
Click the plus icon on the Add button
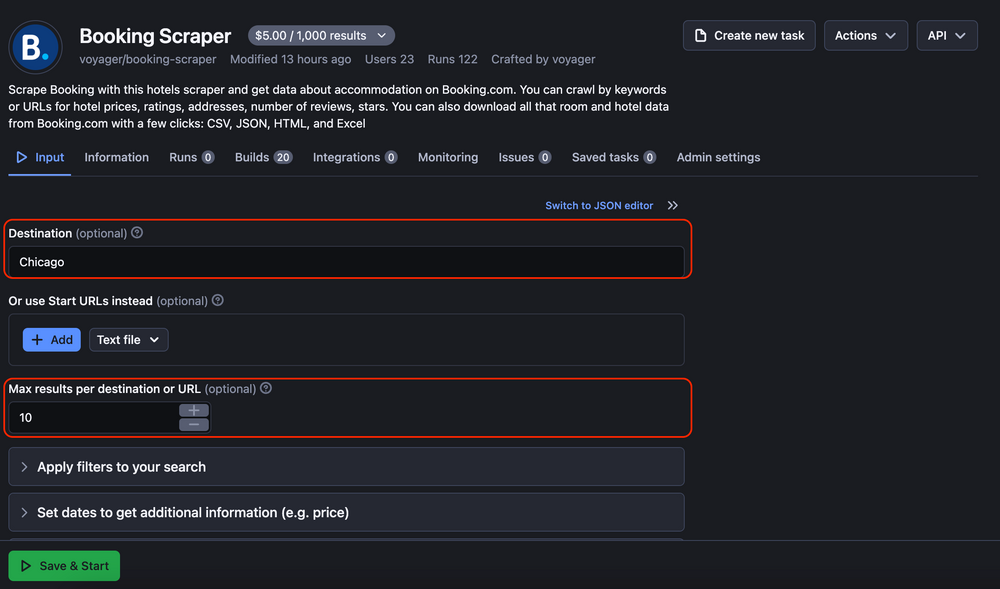pyautogui.click(x=35, y=339)
